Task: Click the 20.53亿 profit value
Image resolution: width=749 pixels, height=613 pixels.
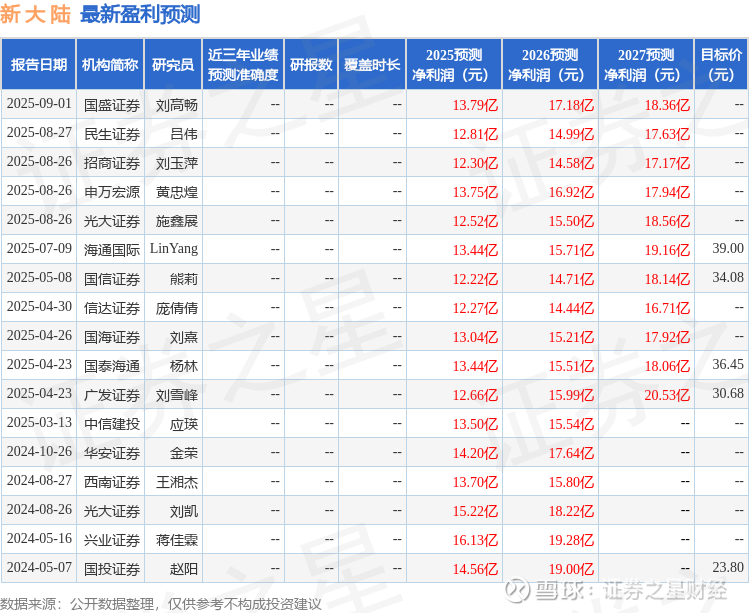Action: pyautogui.click(x=667, y=395)
